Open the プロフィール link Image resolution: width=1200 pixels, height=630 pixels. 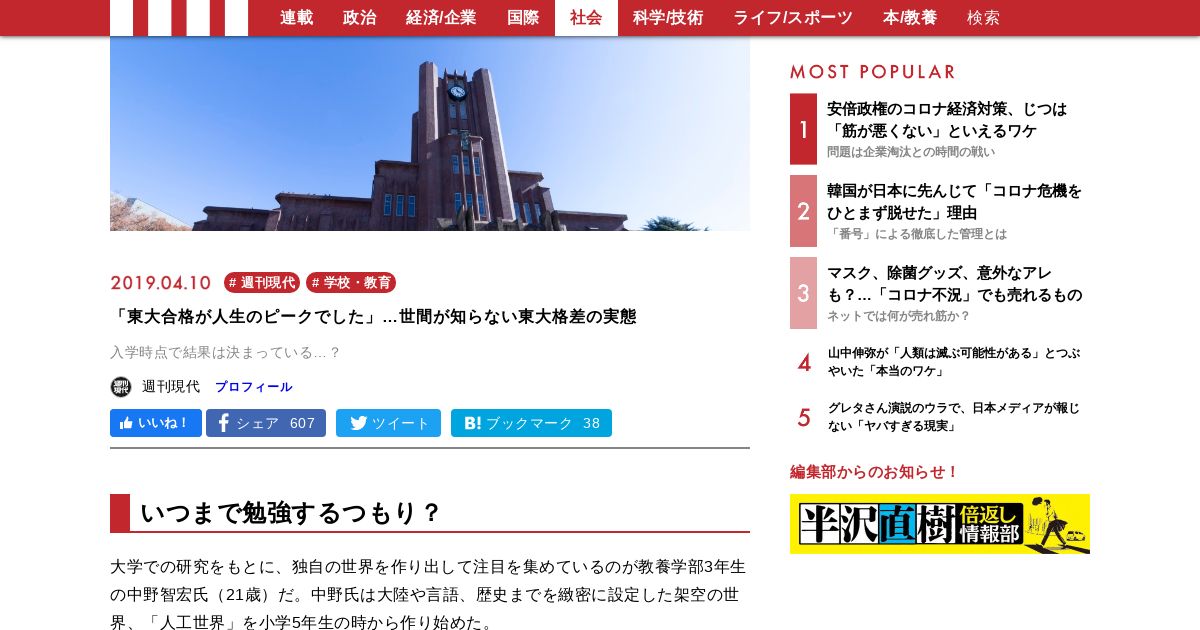pyautogui.click(x=254, y=387)
